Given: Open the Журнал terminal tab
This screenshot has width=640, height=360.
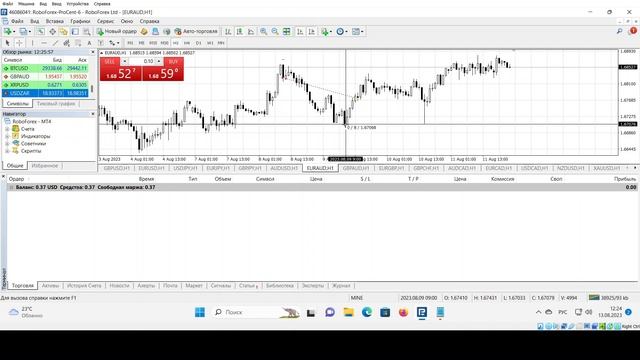Looking at the screenshot, I should coord(341,286).
